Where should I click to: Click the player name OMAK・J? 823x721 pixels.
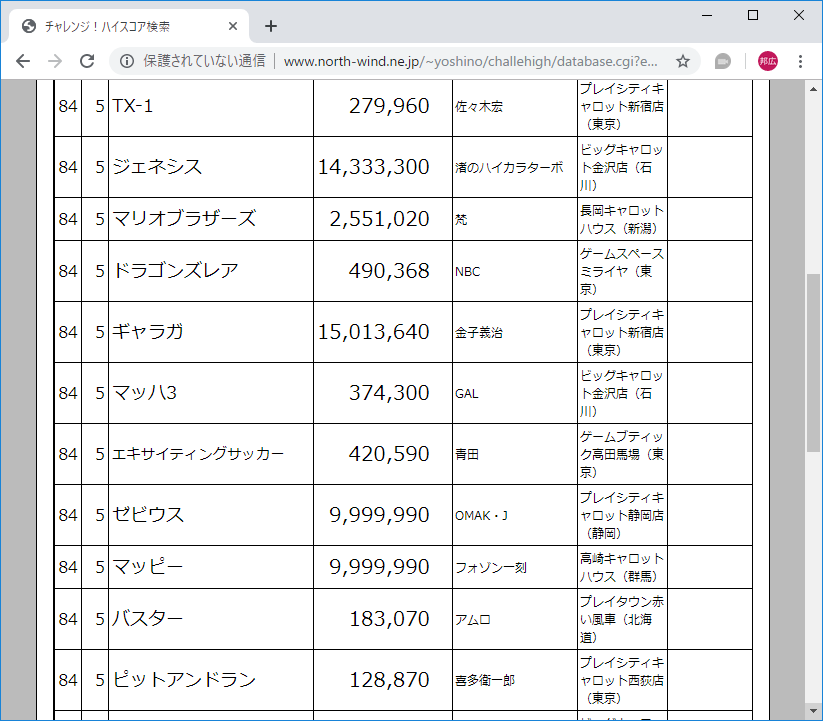point(481,515)
